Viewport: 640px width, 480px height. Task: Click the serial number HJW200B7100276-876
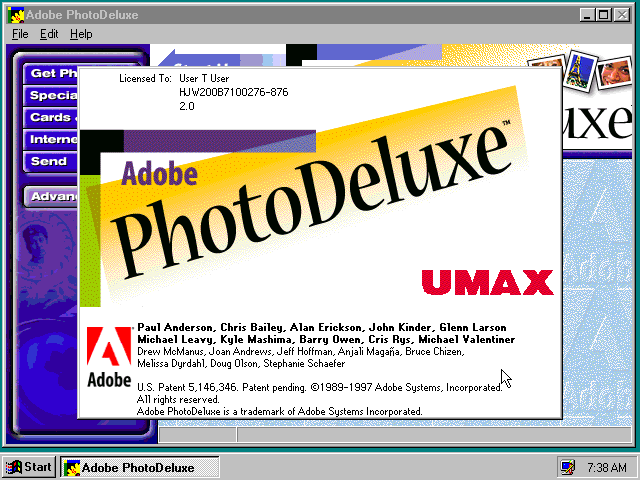tap(233, 92)
